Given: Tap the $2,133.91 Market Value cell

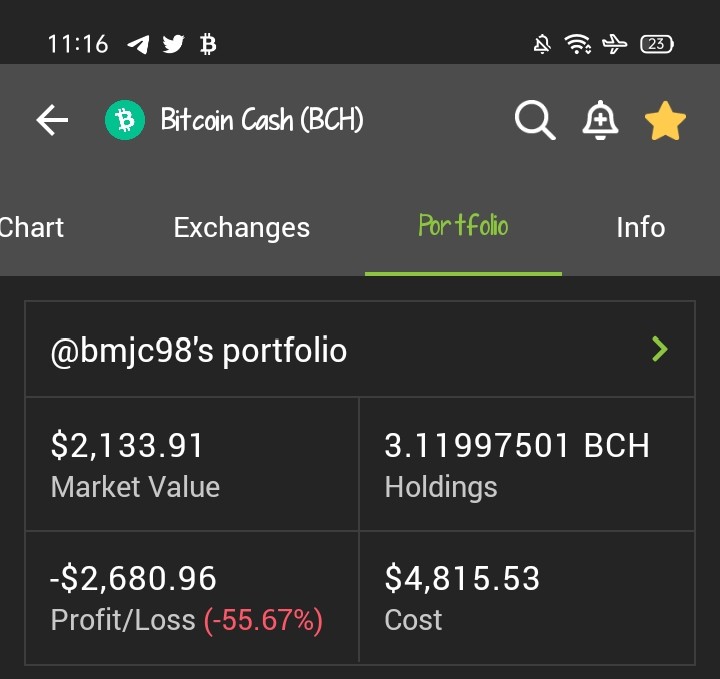Looking at the screenshot, I should tap(192, 464).
